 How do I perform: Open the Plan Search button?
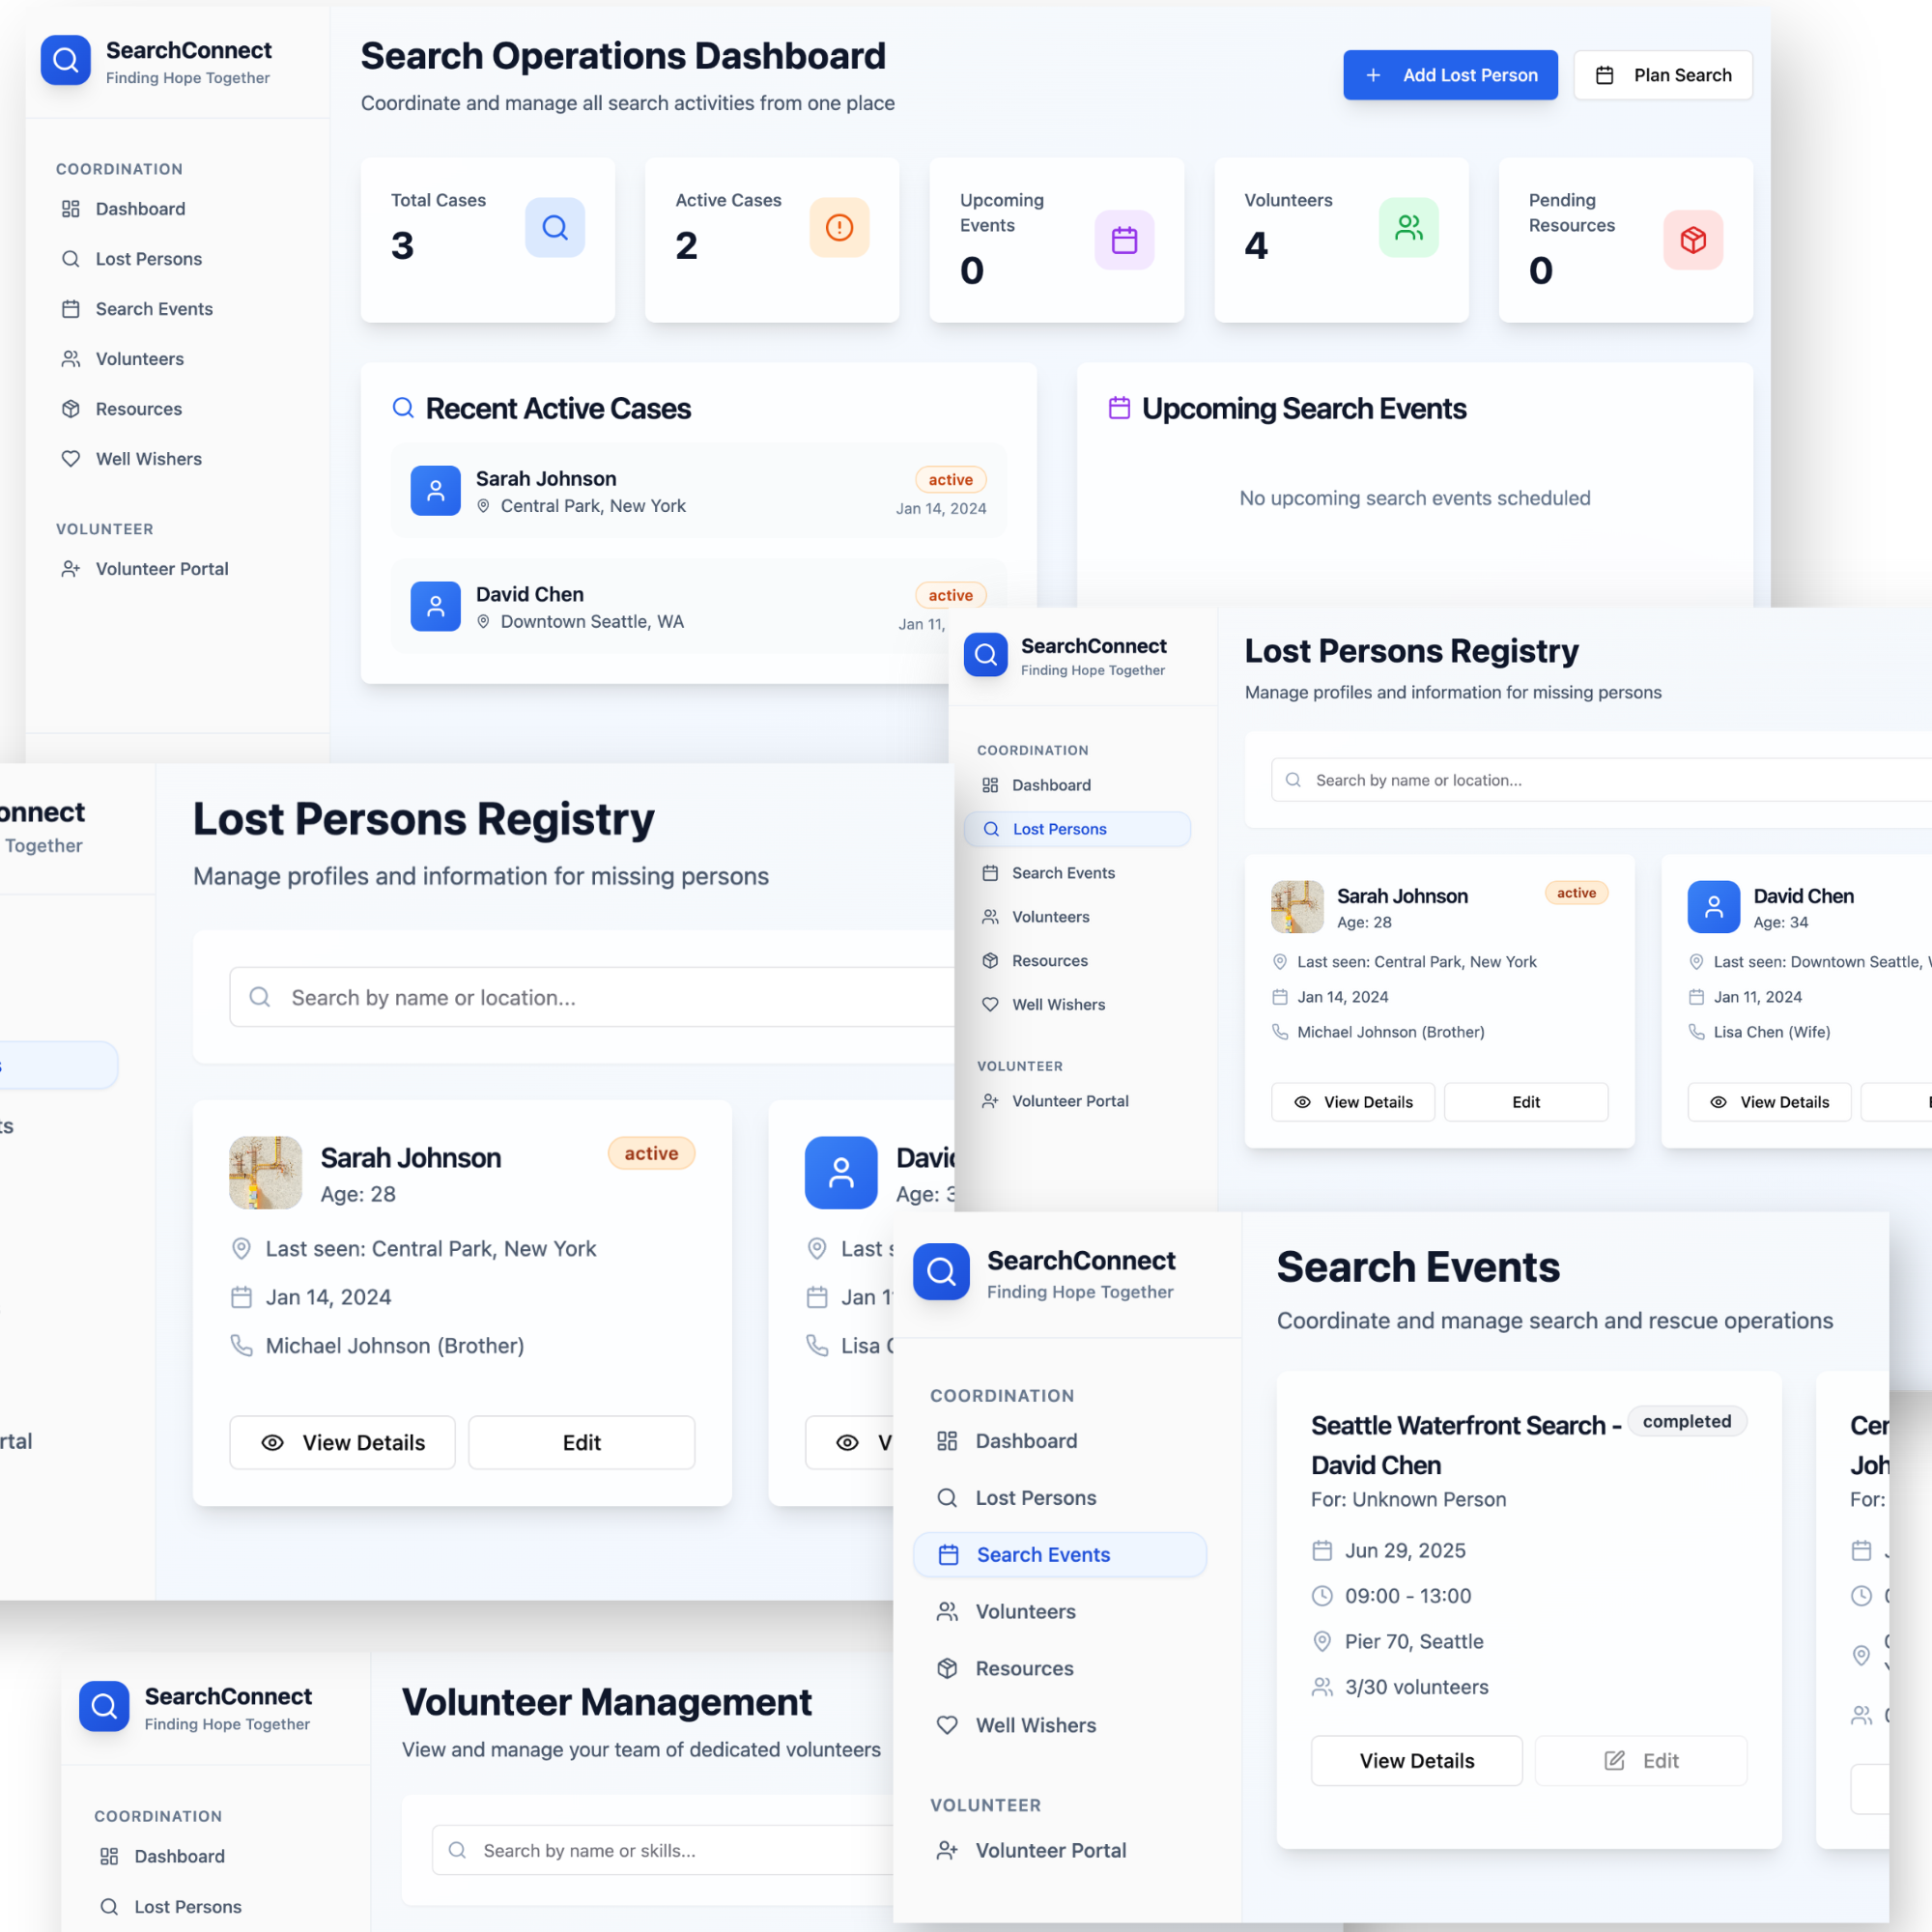coord(1662,75)
